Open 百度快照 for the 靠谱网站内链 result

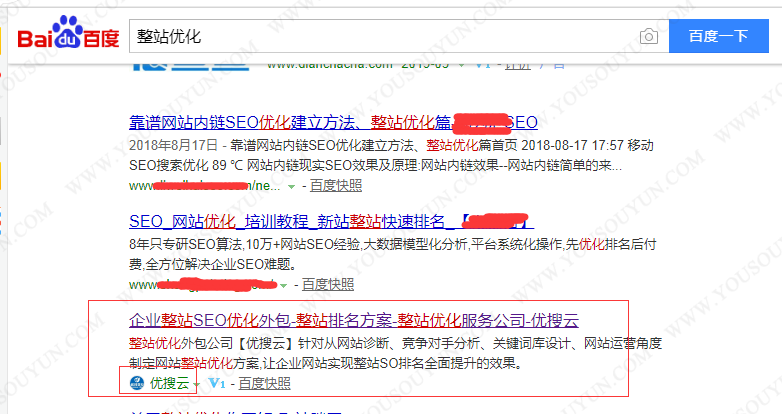[336, 186]
